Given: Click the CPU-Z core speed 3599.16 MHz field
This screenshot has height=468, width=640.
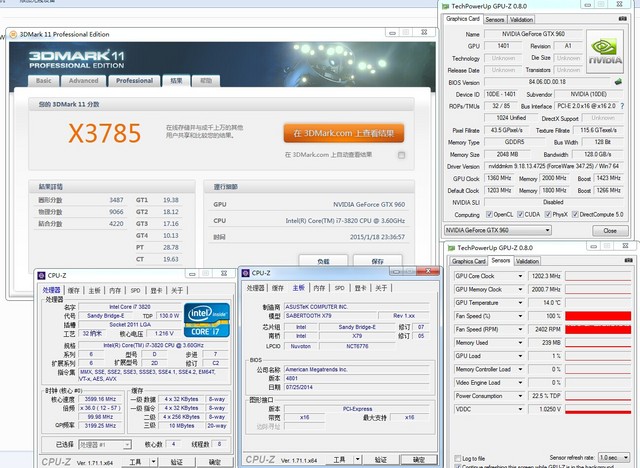Looking at the screenshot, I should 100,399.
